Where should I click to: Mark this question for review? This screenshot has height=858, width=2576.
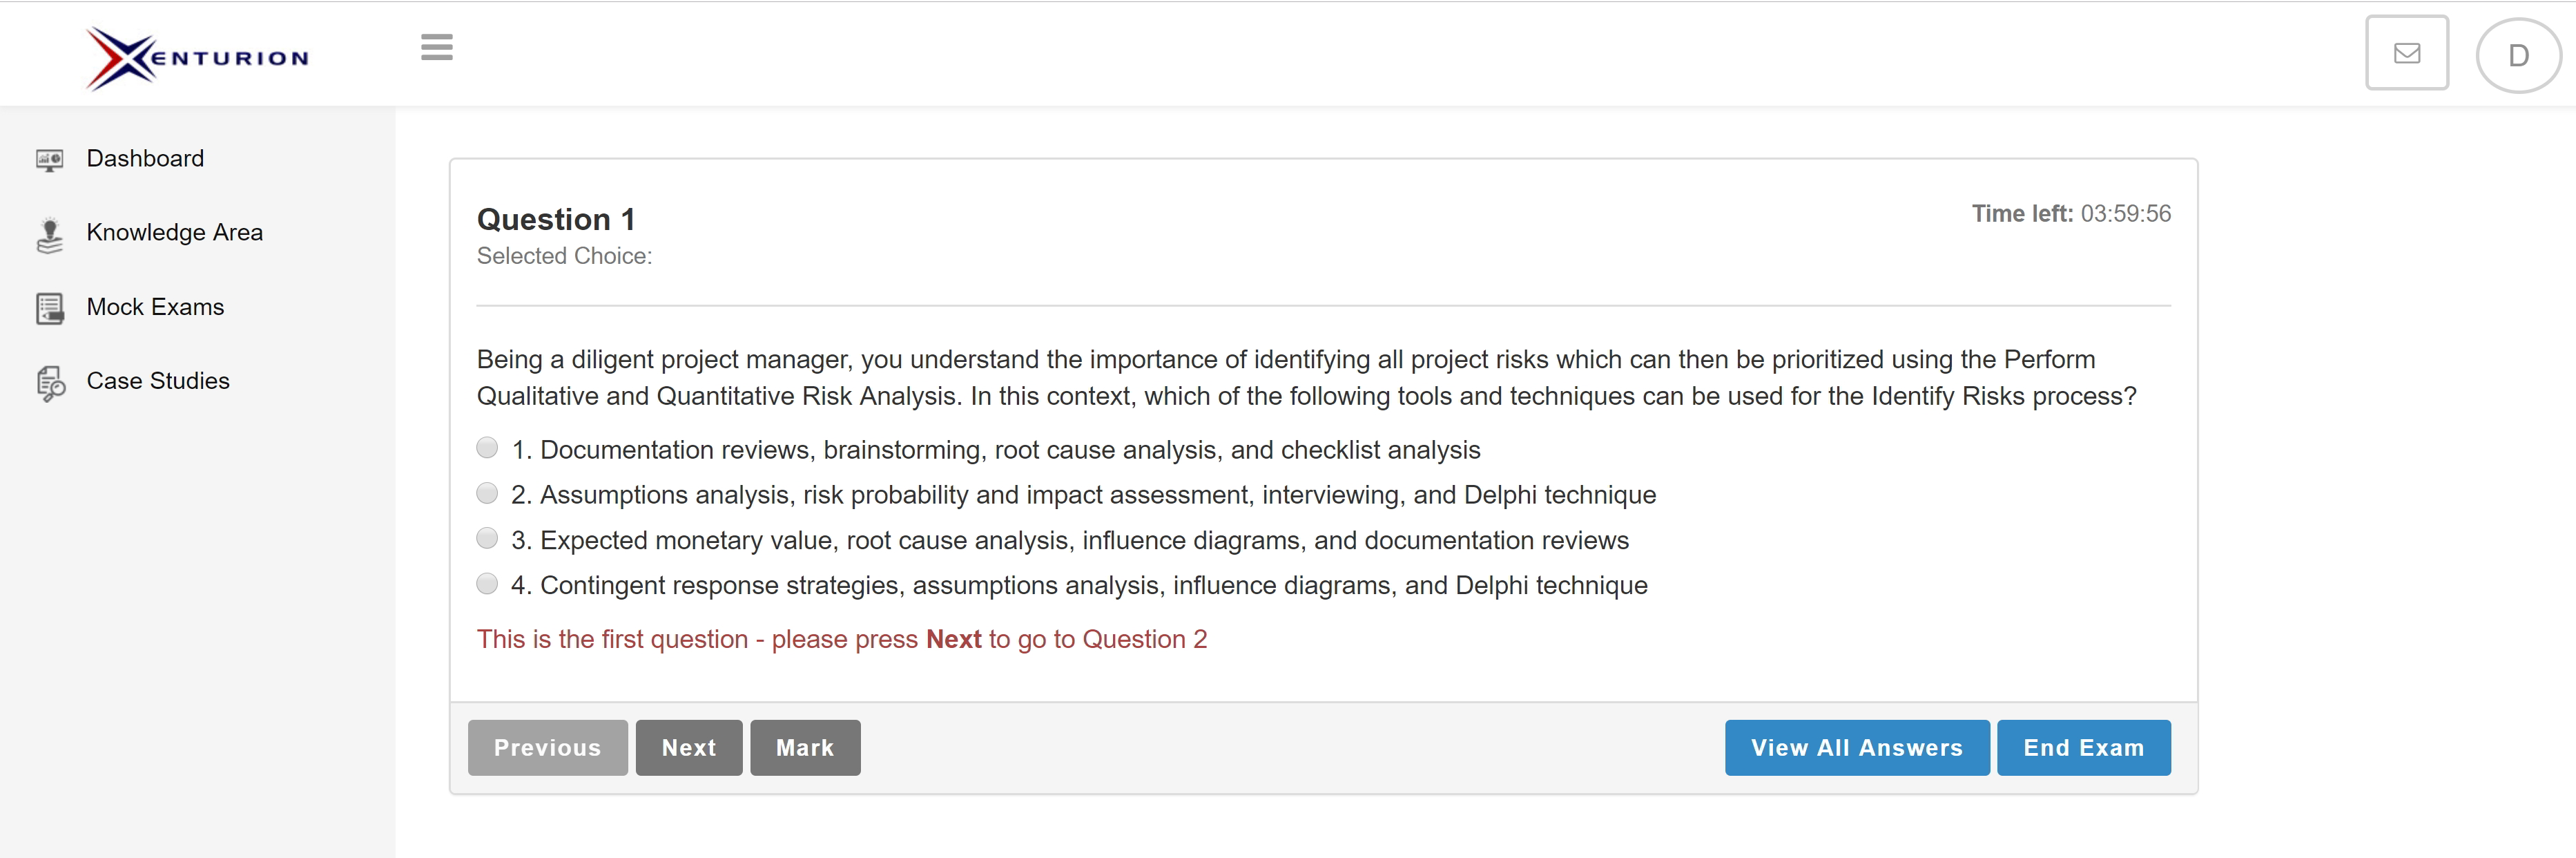[804, 747]
